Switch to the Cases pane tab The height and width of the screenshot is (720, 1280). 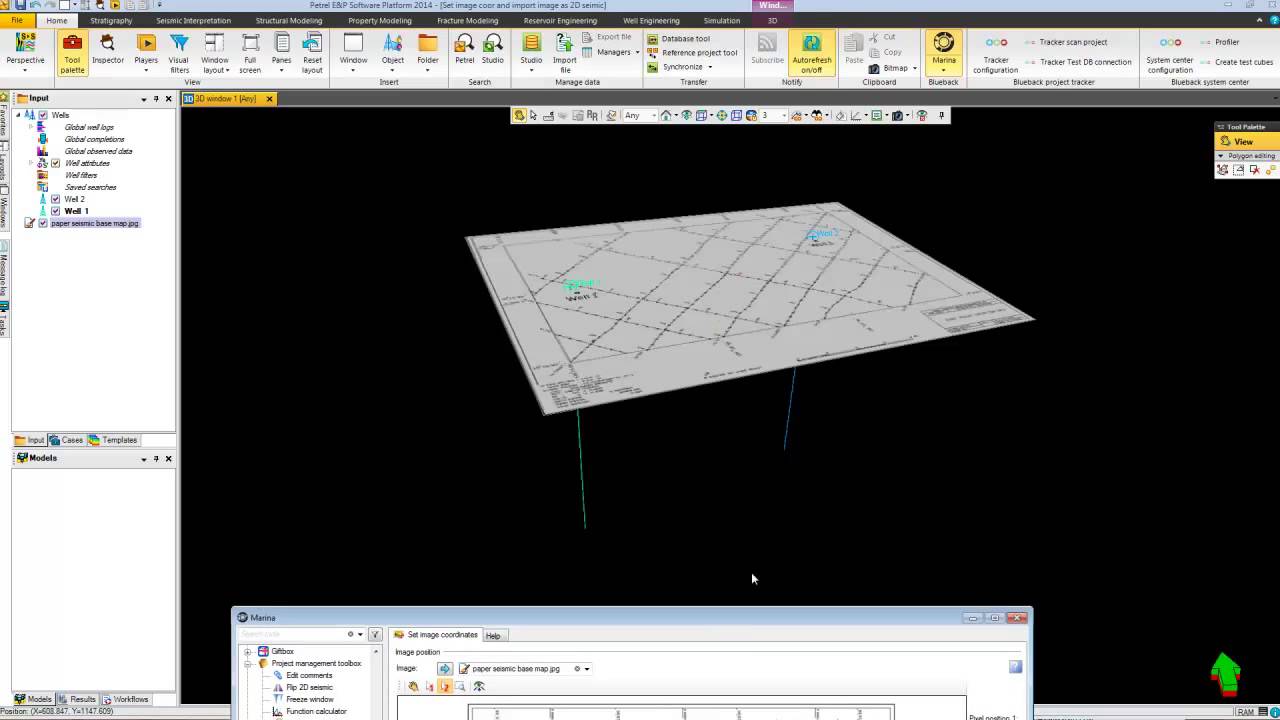pos(67,440)
